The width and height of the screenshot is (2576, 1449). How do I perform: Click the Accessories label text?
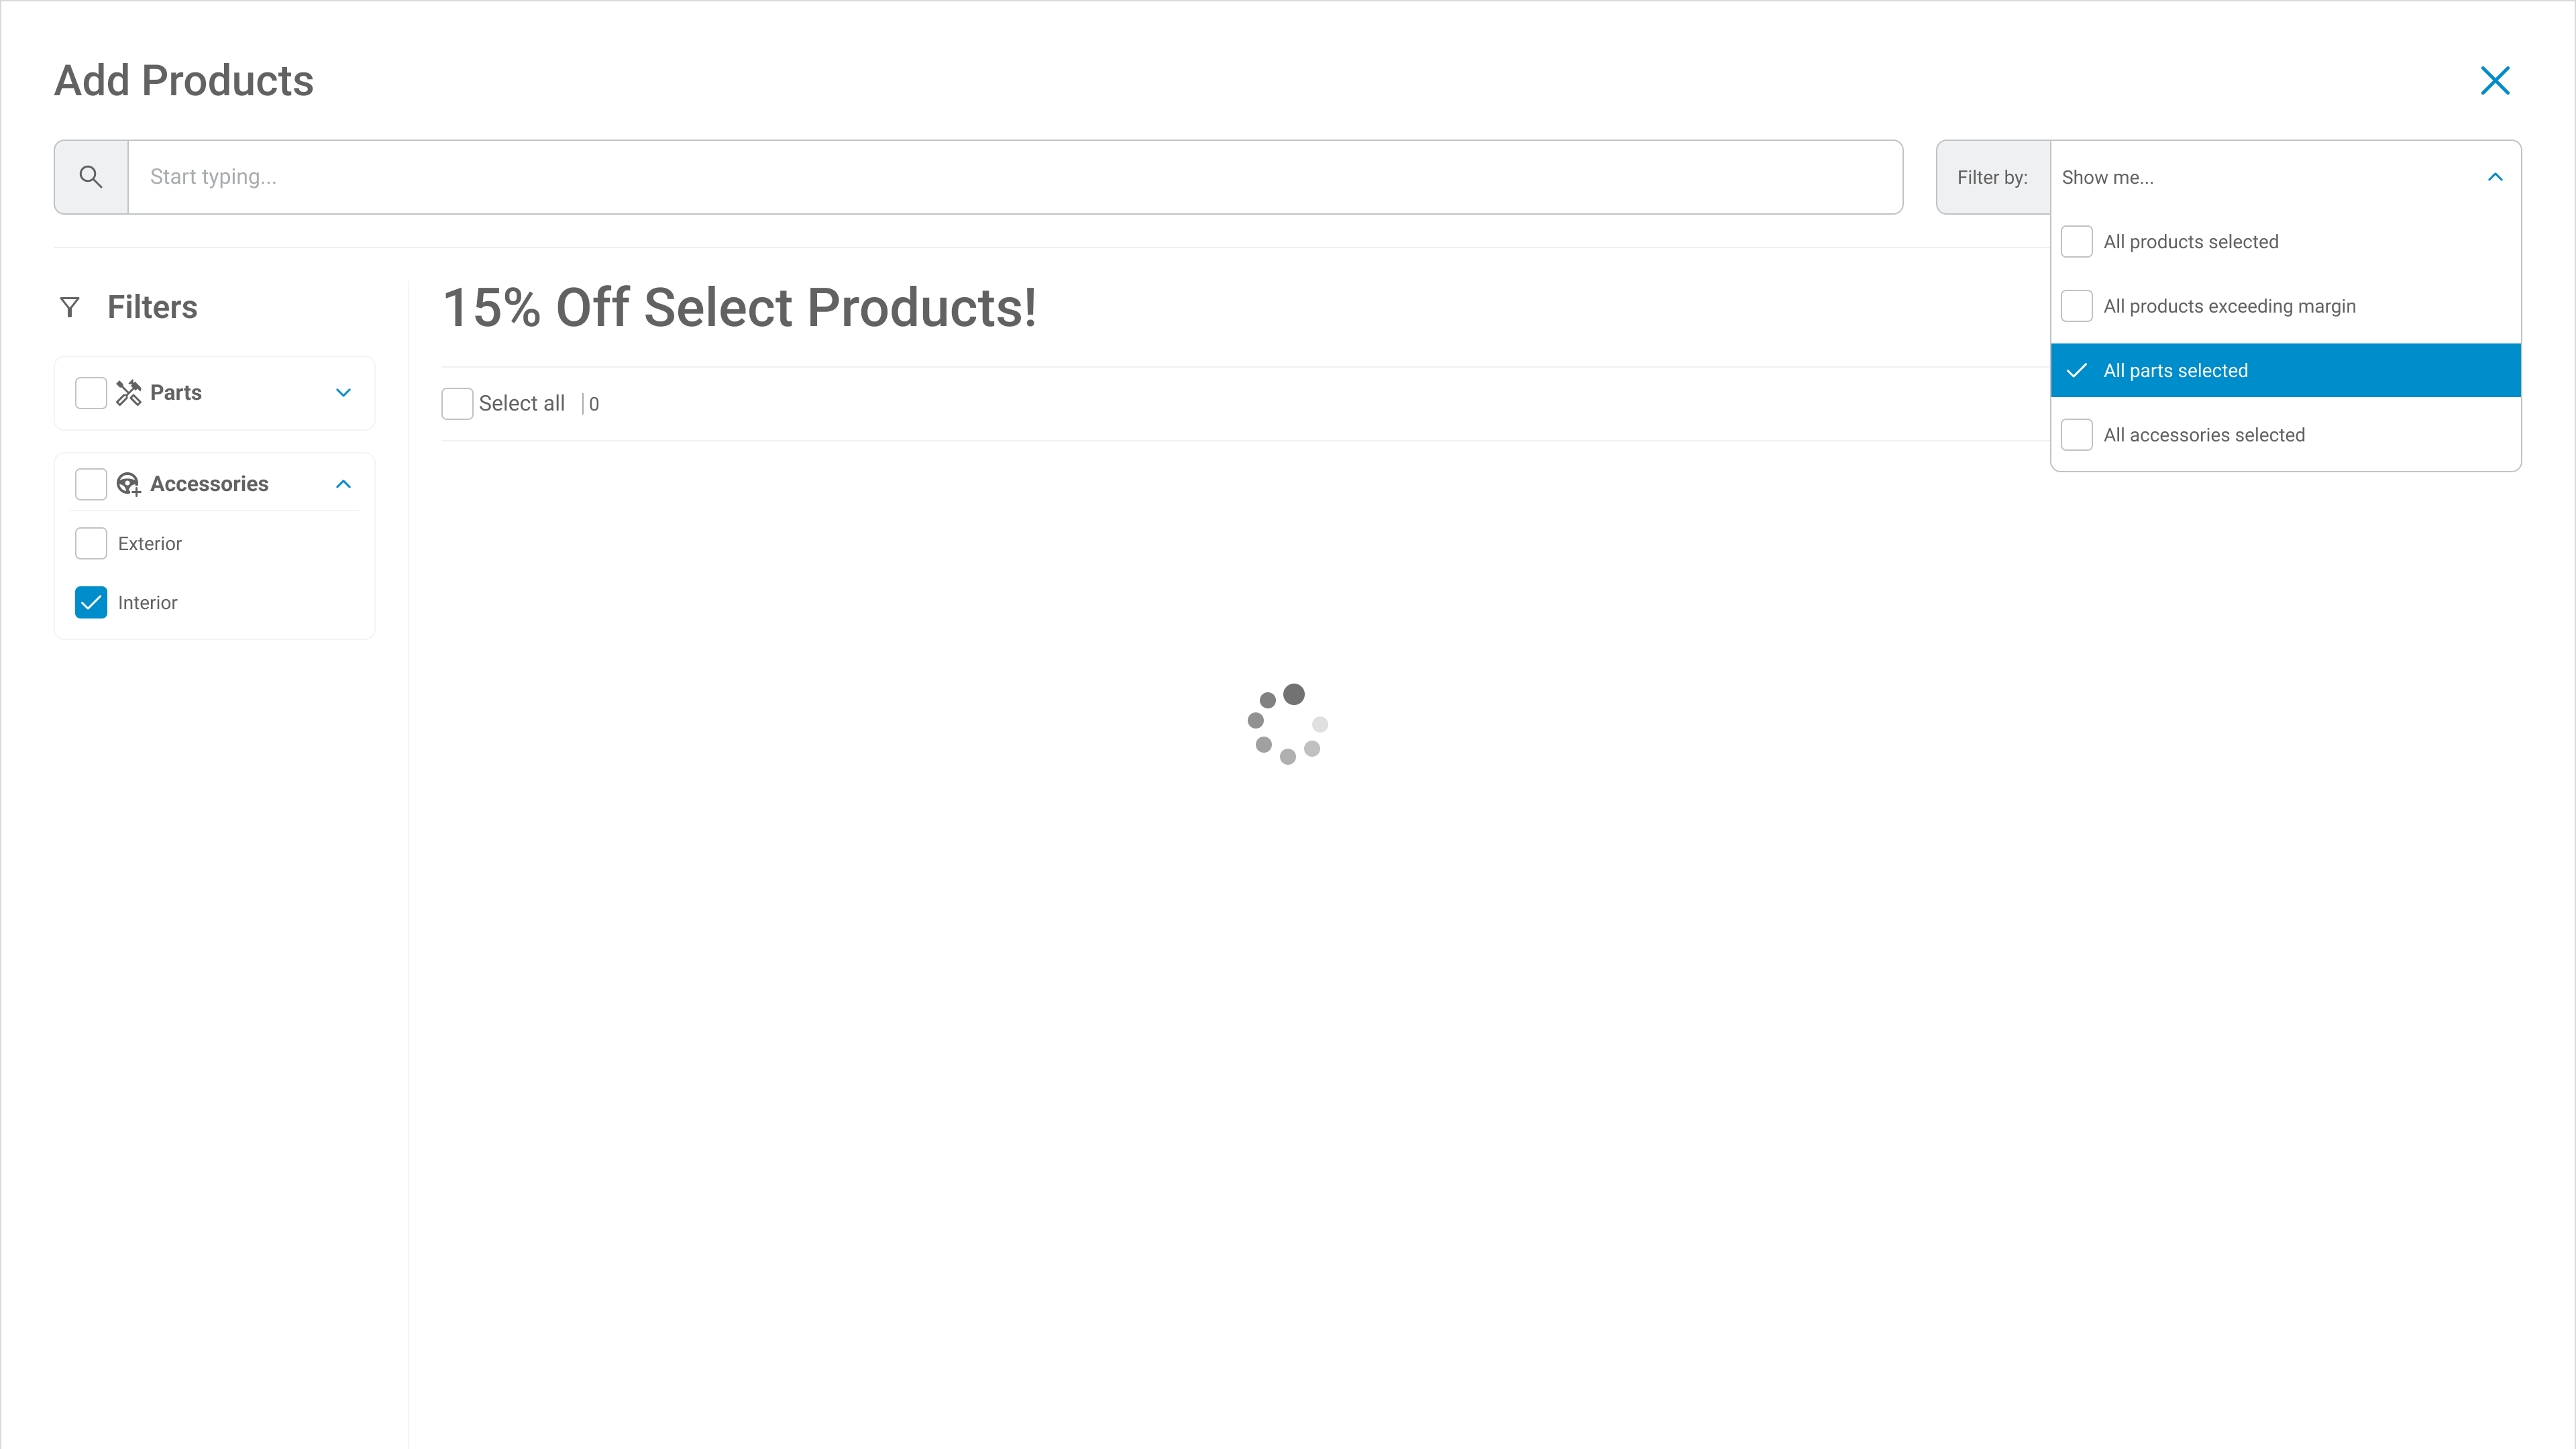209,484
